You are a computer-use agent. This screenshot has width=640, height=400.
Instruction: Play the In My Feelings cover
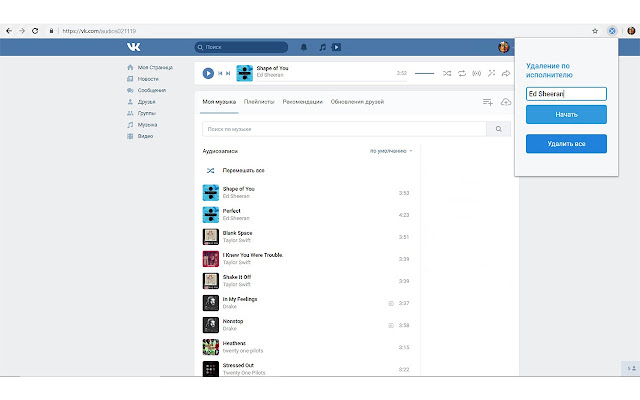pos(211,303)
